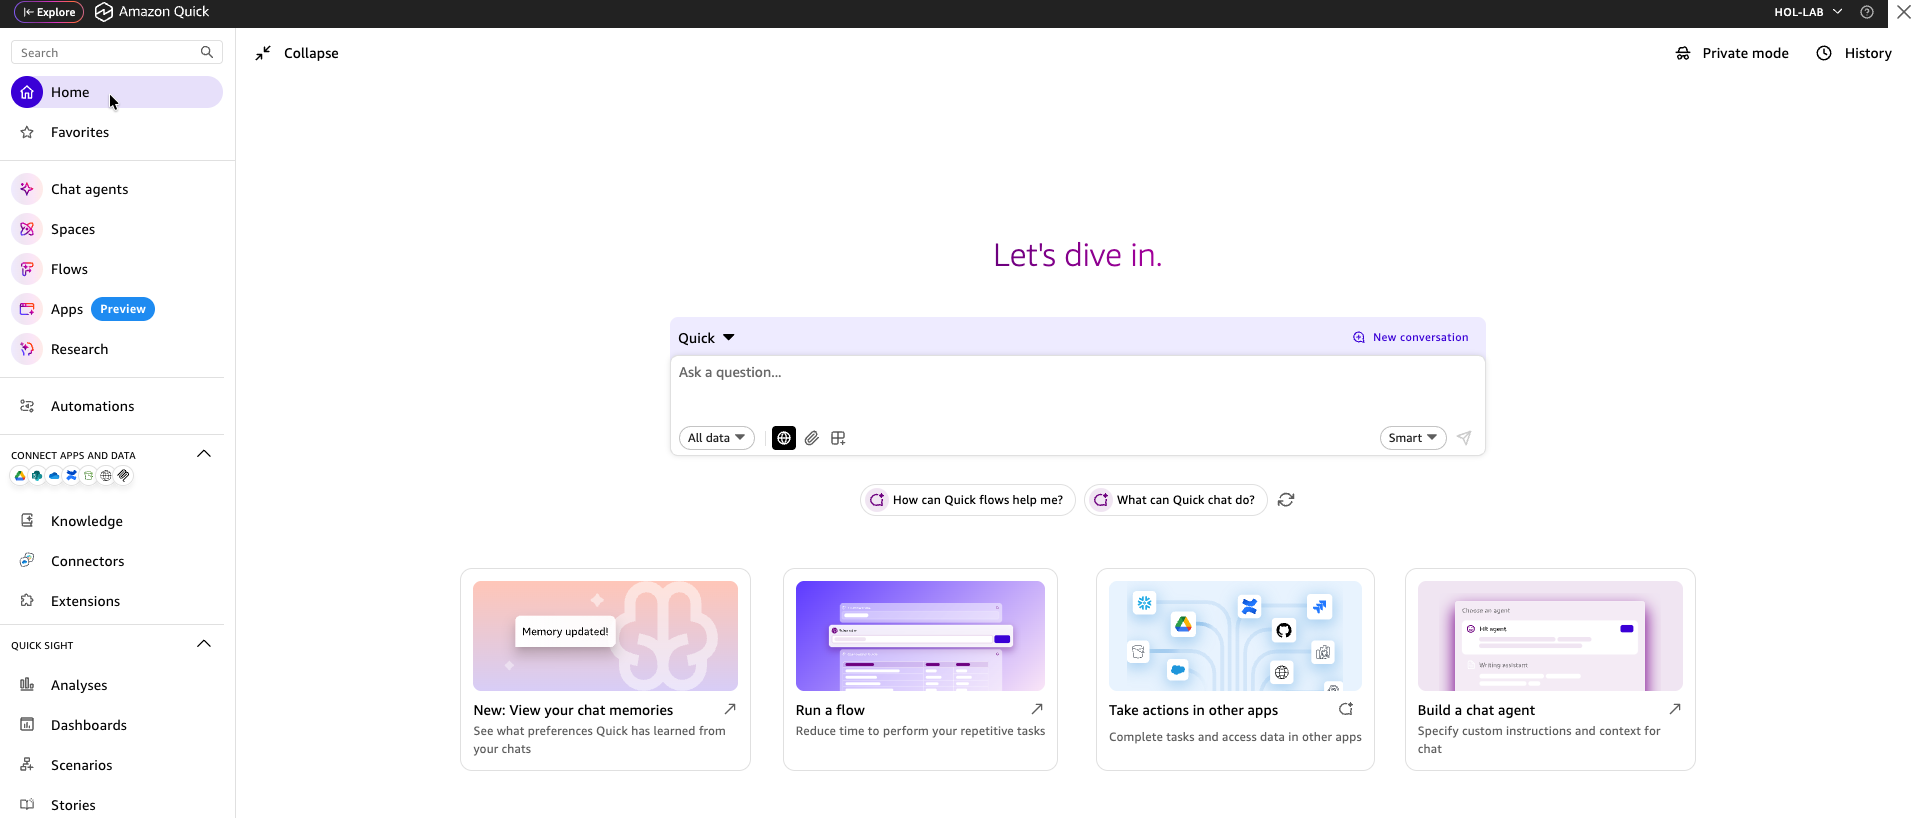Viewport: 1914px width, 818px height.
Task: Click the Spaces sidebar icon
Action: [27, 229]
